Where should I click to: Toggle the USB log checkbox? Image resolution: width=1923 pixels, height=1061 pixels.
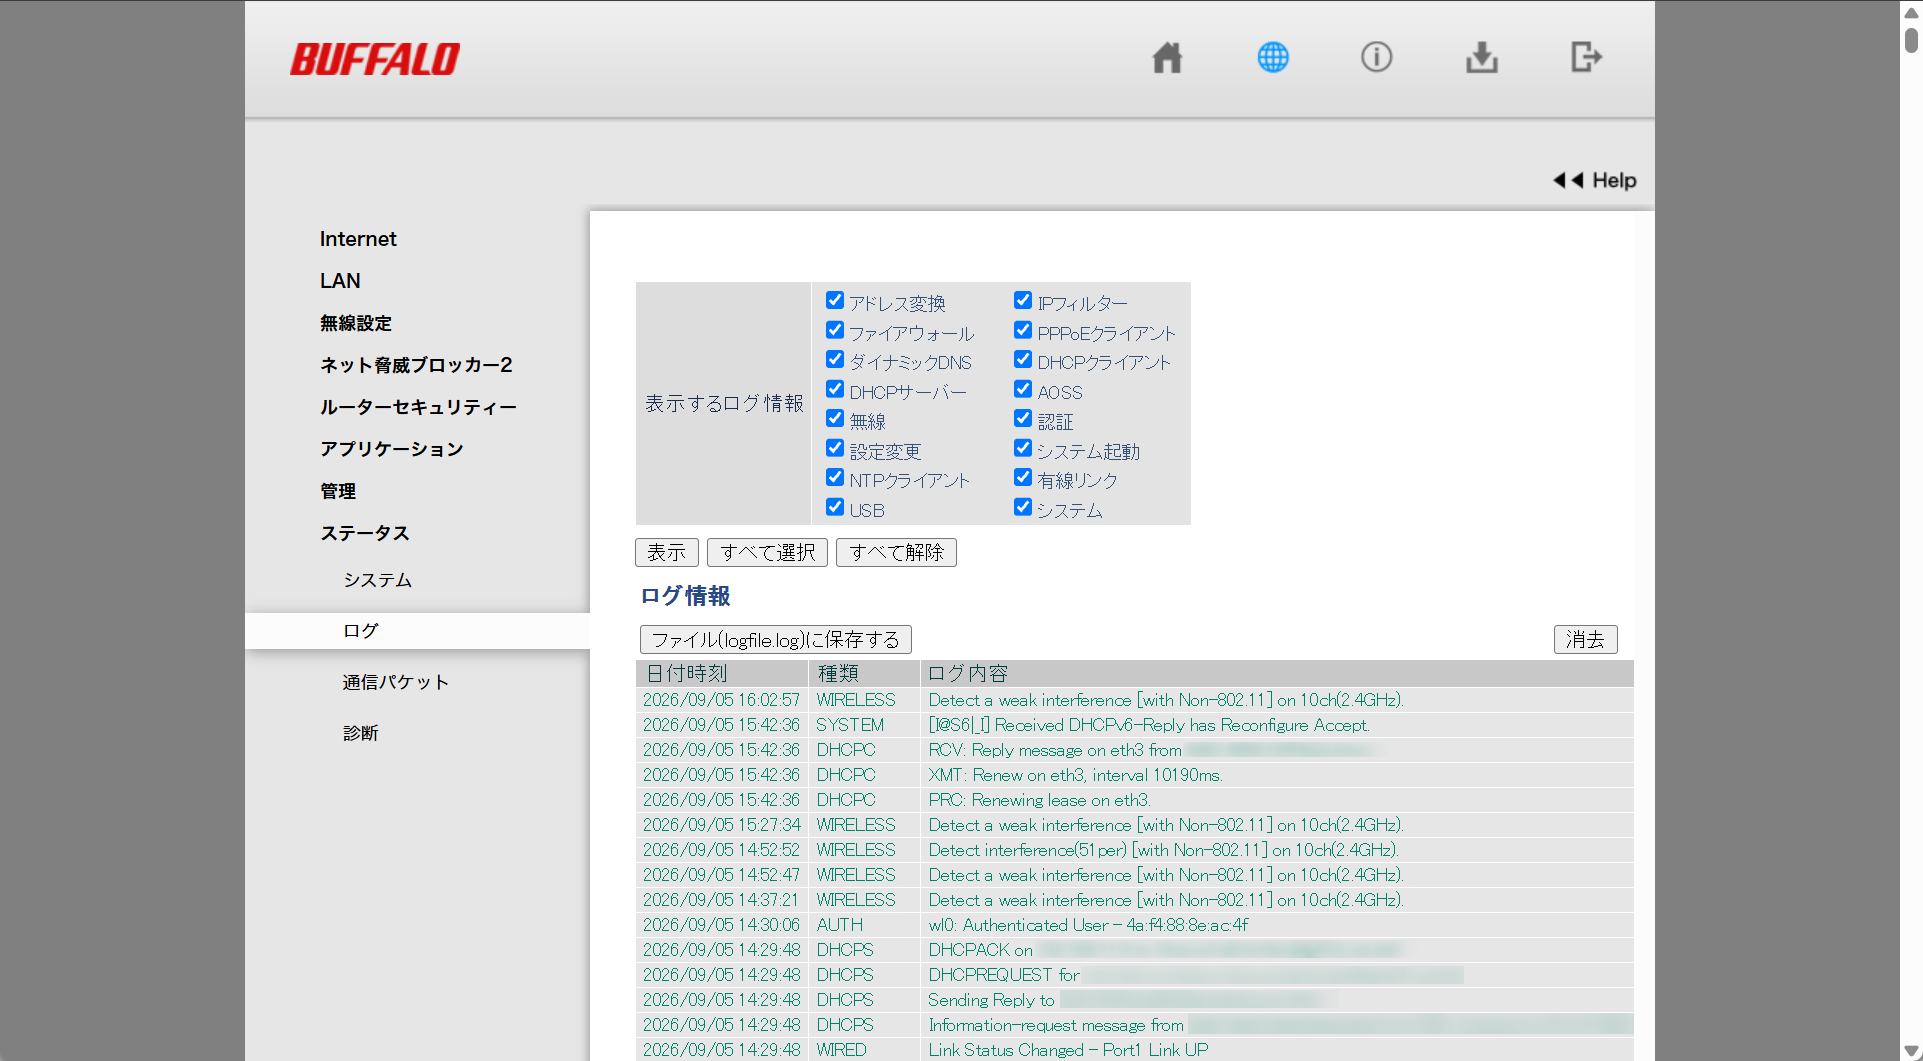[x=835, y=507]
